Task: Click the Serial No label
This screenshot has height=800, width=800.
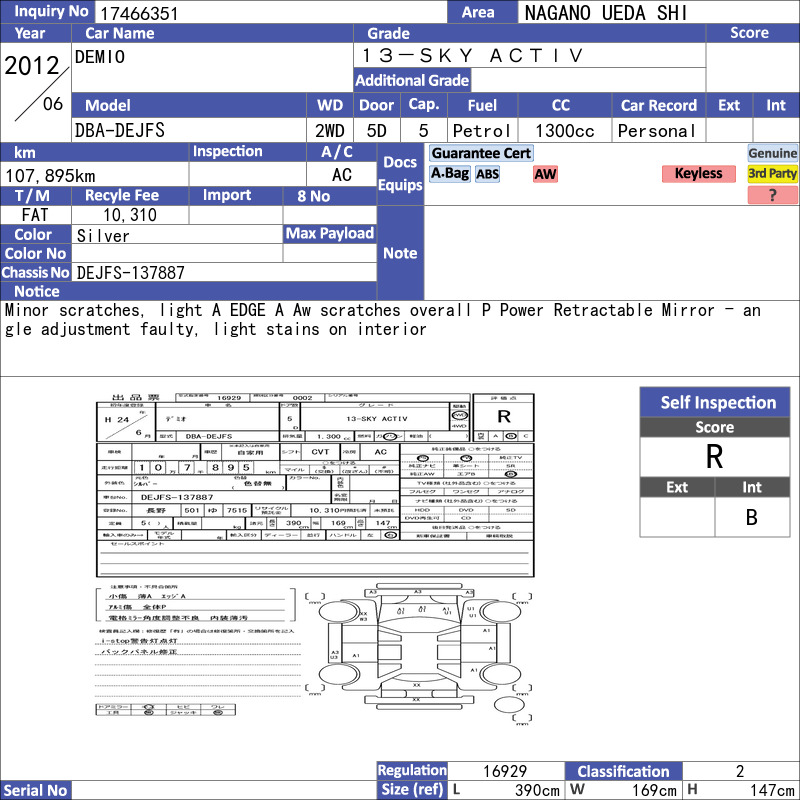Action: (x=36, y=790)
